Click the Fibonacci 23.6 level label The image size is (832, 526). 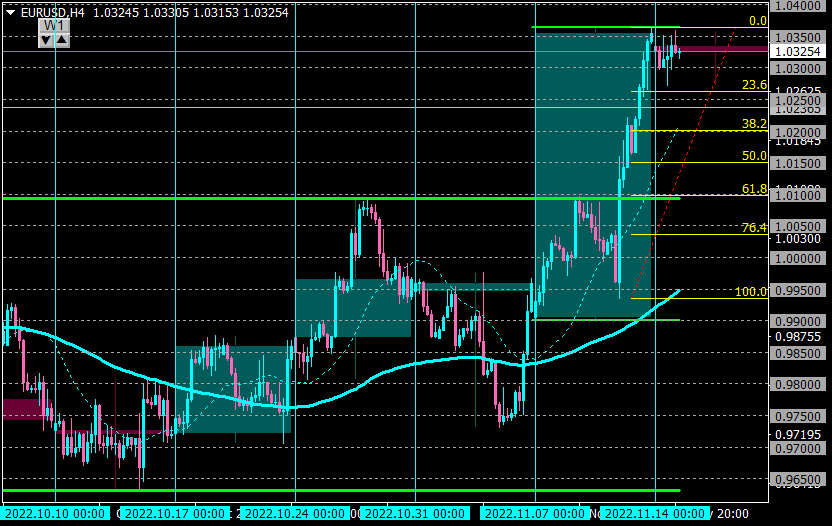tap(754, 85)
